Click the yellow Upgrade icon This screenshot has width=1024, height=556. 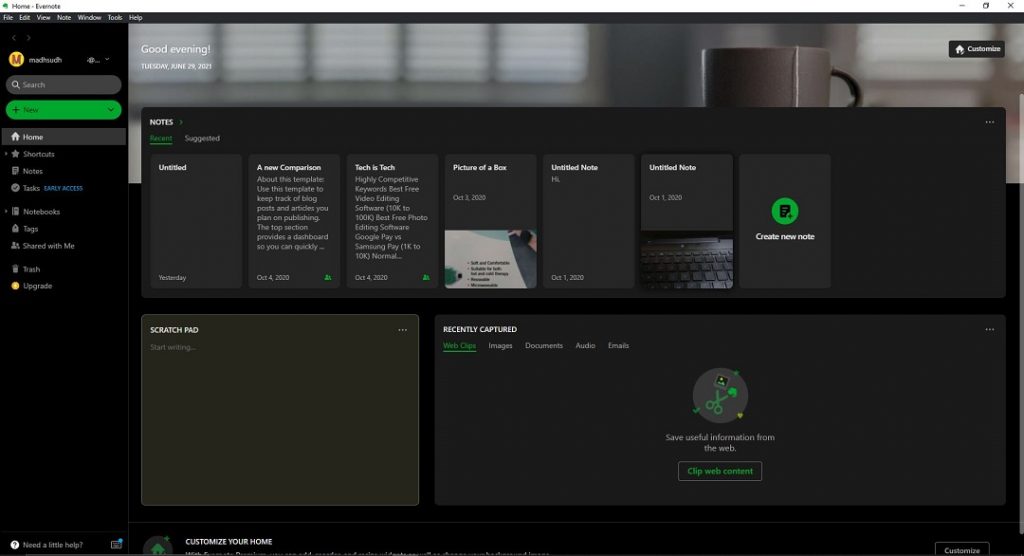16,286
